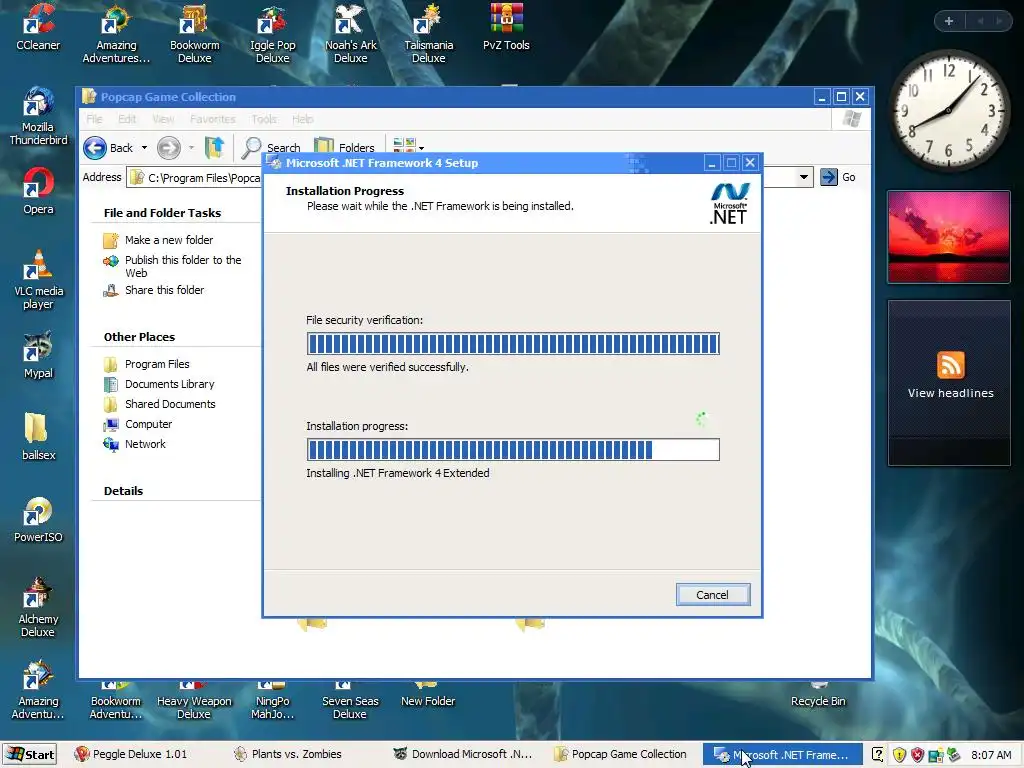Open Search in explorer toolbar
The image size is (1024, 768).
pos(271,148)
